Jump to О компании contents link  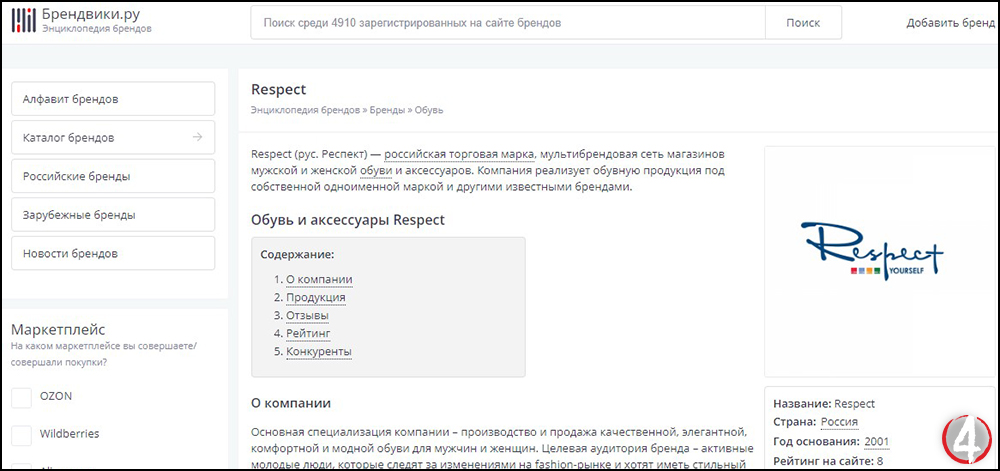coord(319,279)
